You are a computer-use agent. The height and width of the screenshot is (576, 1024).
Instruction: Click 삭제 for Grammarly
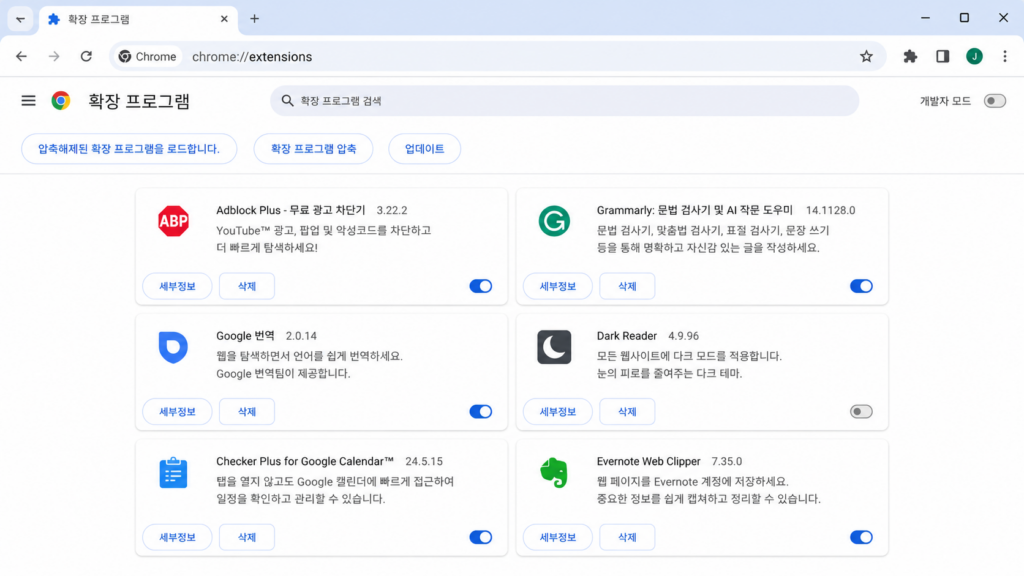click(x=627, y=286)
